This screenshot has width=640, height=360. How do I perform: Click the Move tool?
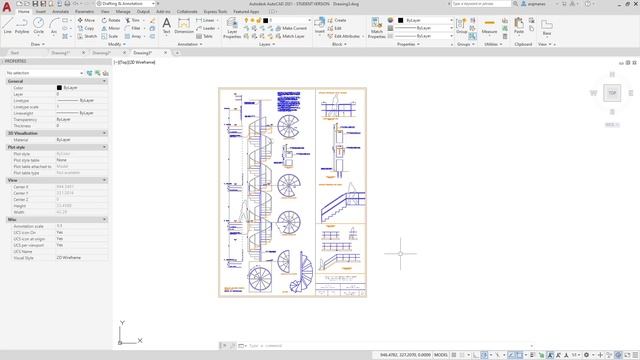pos(86,20)
